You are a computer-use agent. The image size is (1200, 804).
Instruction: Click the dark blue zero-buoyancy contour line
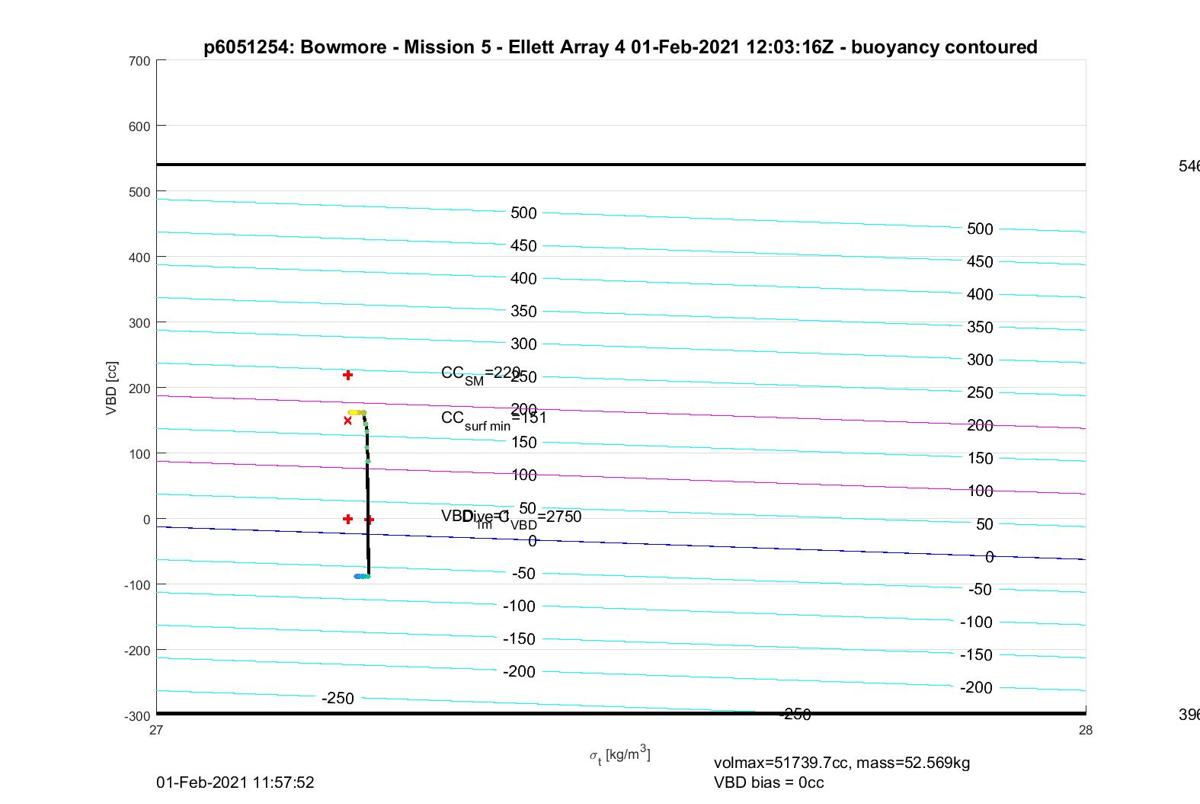pos(621,541)
